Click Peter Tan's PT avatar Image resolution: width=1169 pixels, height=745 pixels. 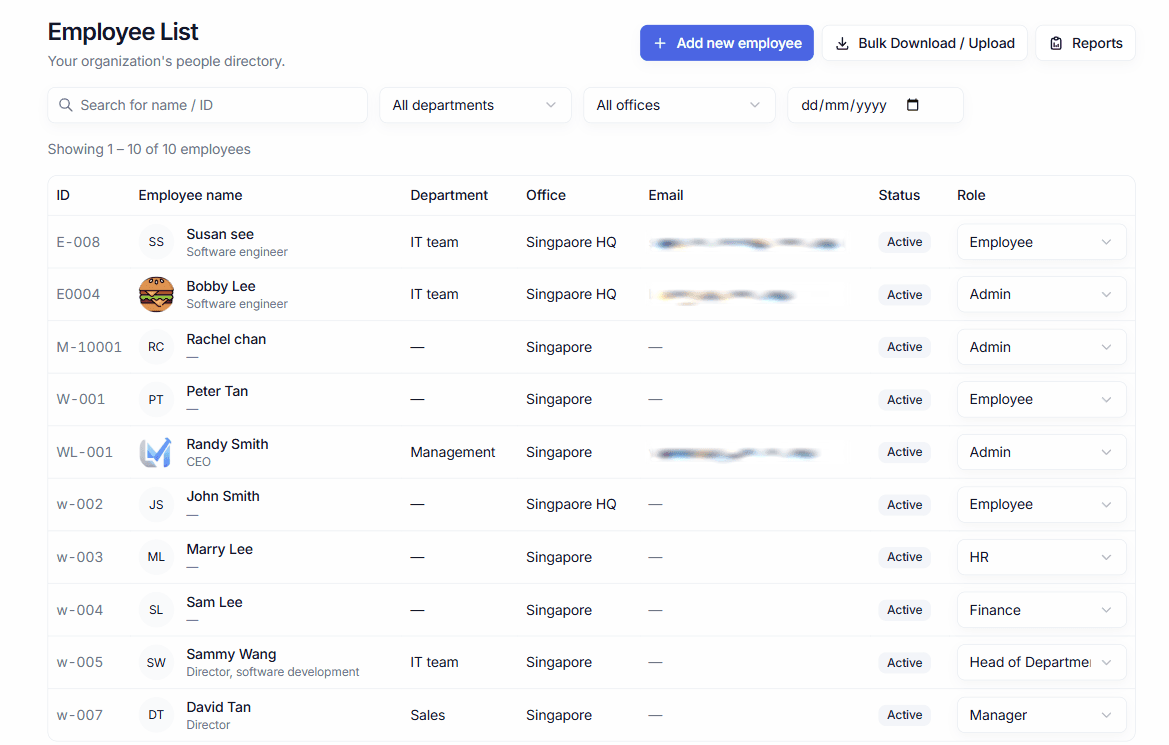click(x=156, y=399)
